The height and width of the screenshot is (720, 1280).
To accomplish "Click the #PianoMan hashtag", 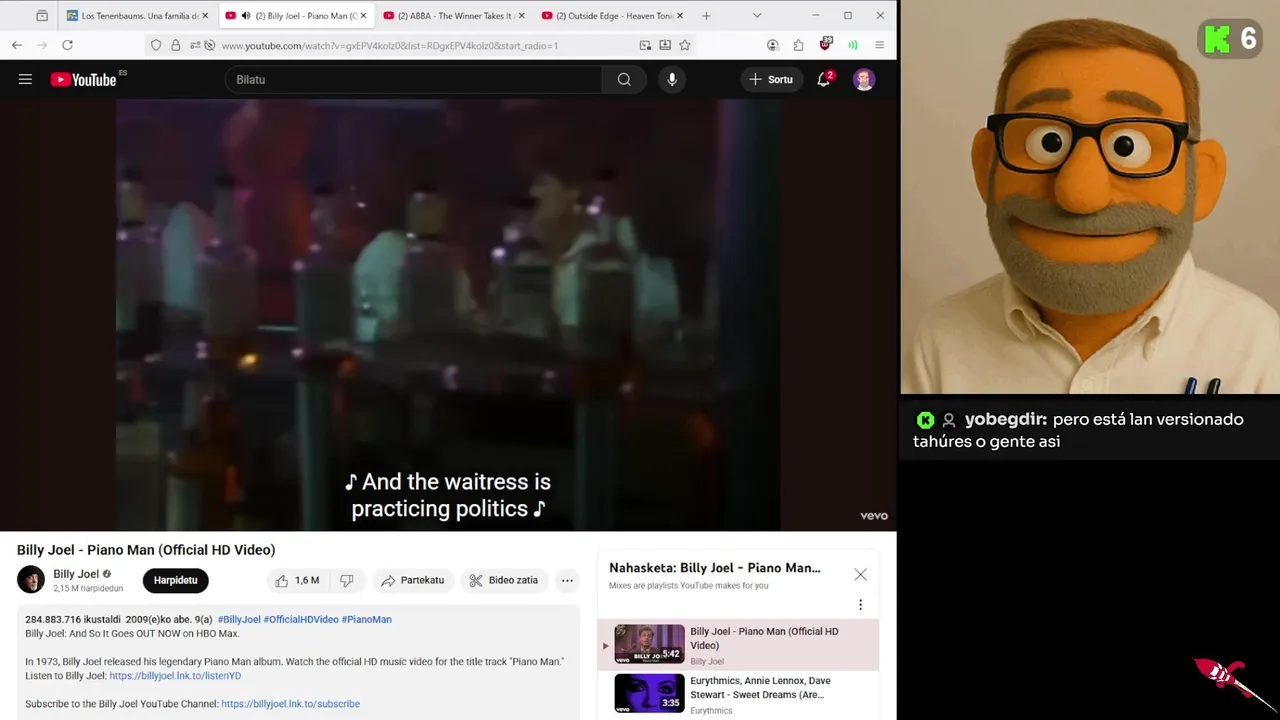I will click(x=366, y=619).
